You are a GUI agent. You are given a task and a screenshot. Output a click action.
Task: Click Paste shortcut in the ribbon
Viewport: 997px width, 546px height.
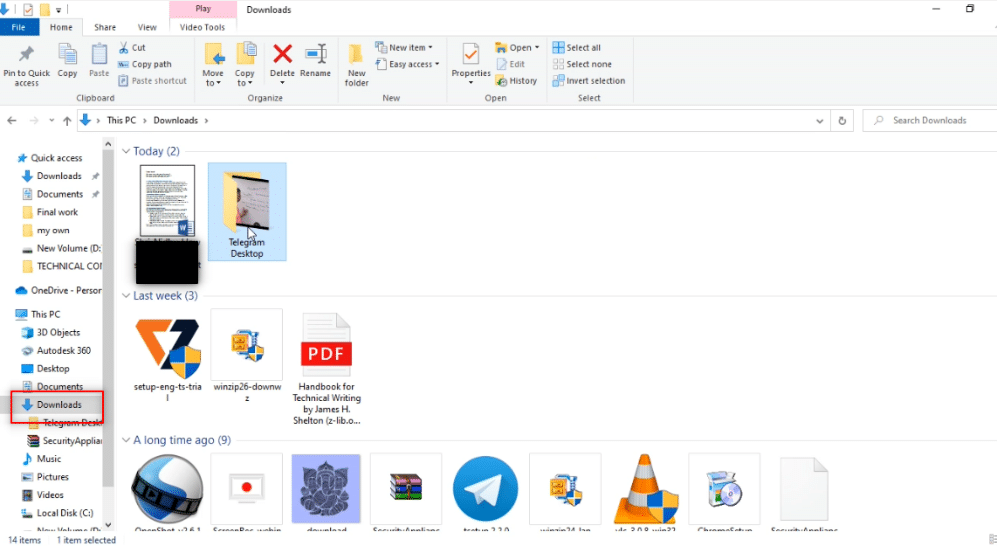153,81
